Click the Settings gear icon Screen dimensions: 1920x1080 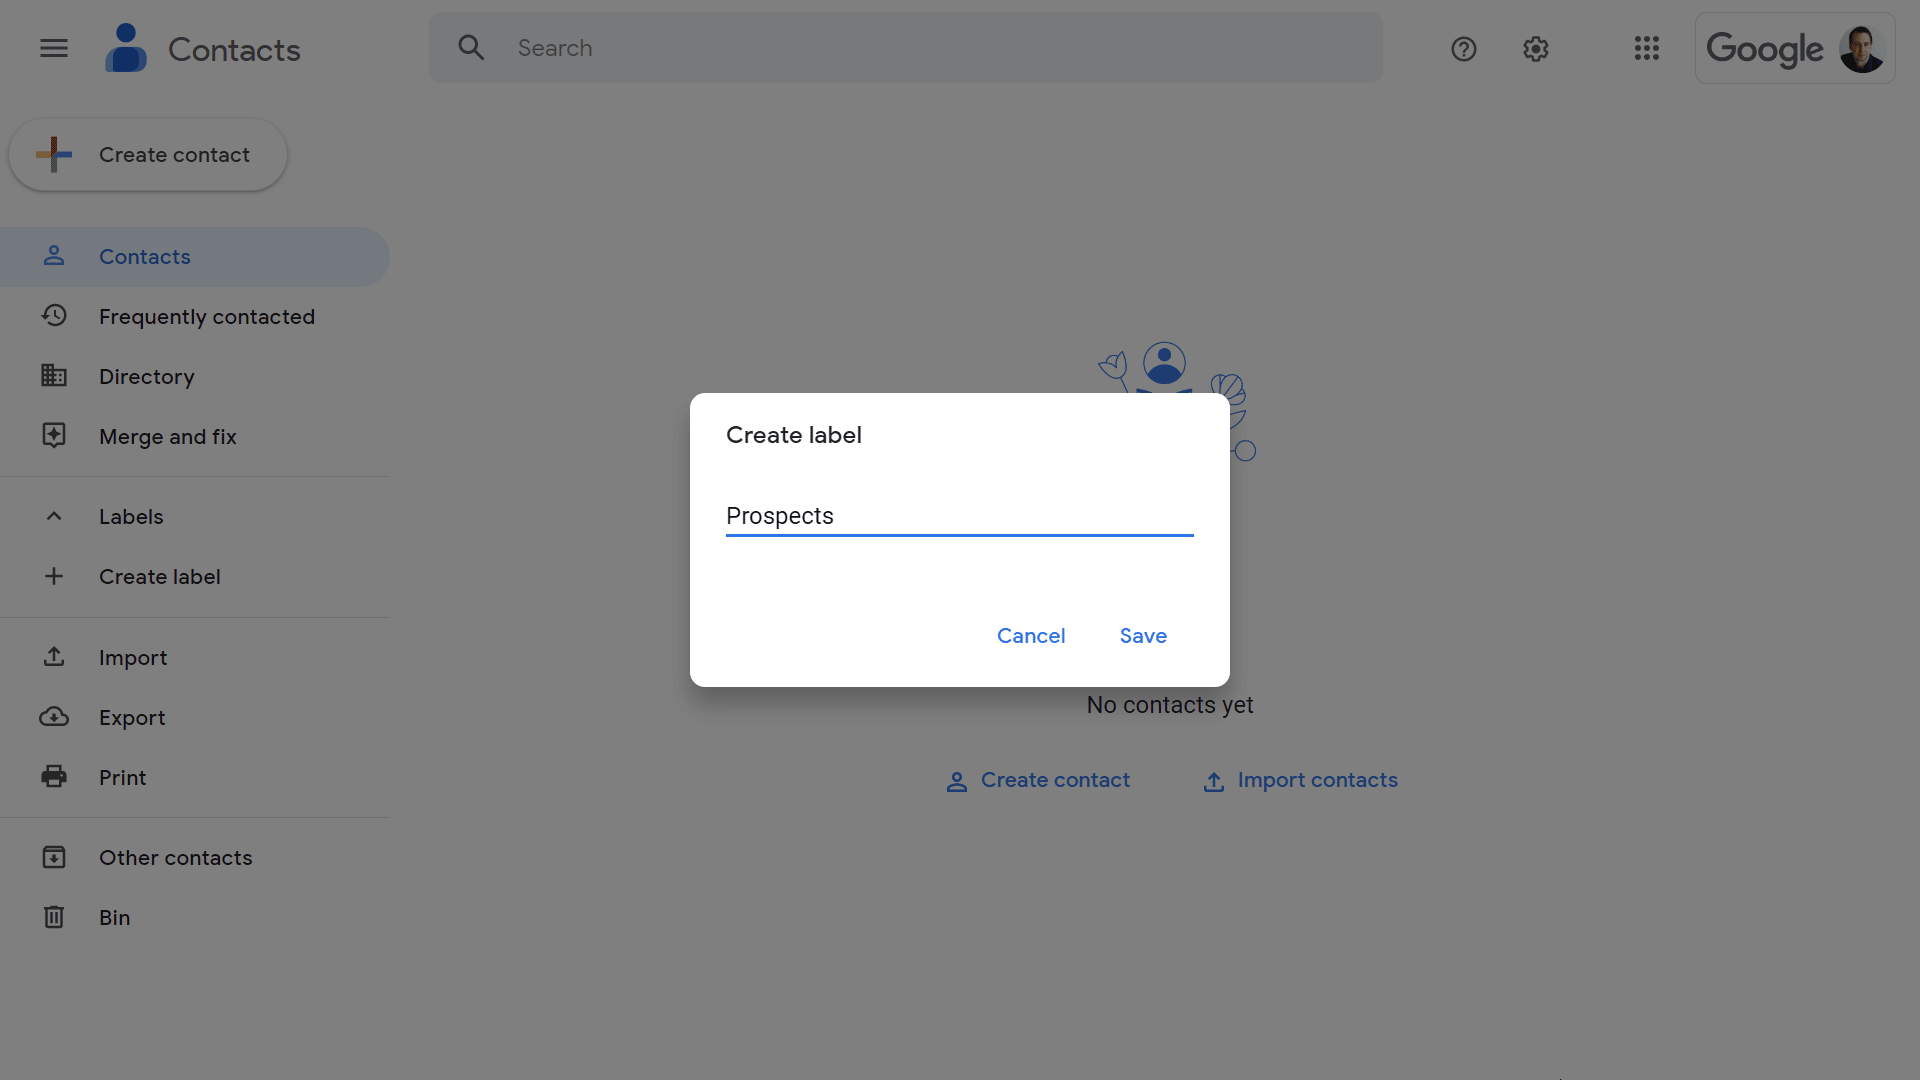(1534, 47)
